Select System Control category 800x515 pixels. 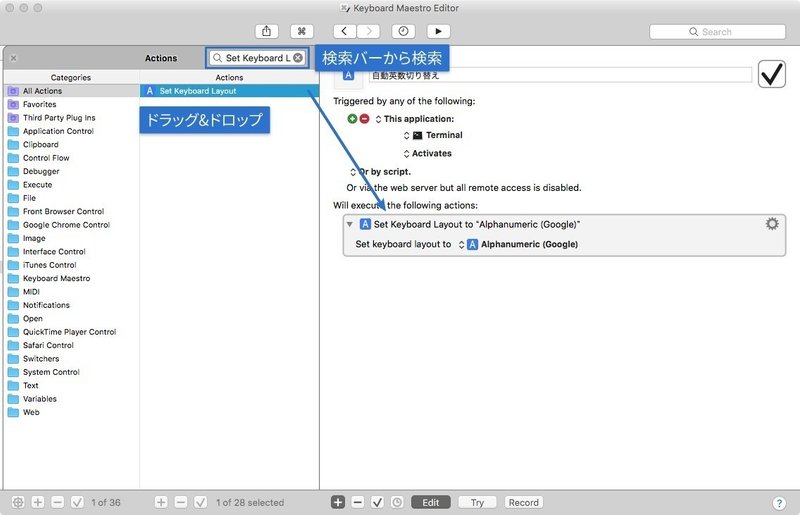click(72, 372)
